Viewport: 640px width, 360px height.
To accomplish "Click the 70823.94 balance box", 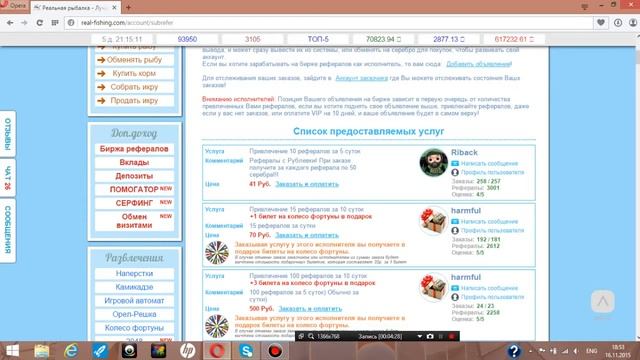I will pos(383,39).
